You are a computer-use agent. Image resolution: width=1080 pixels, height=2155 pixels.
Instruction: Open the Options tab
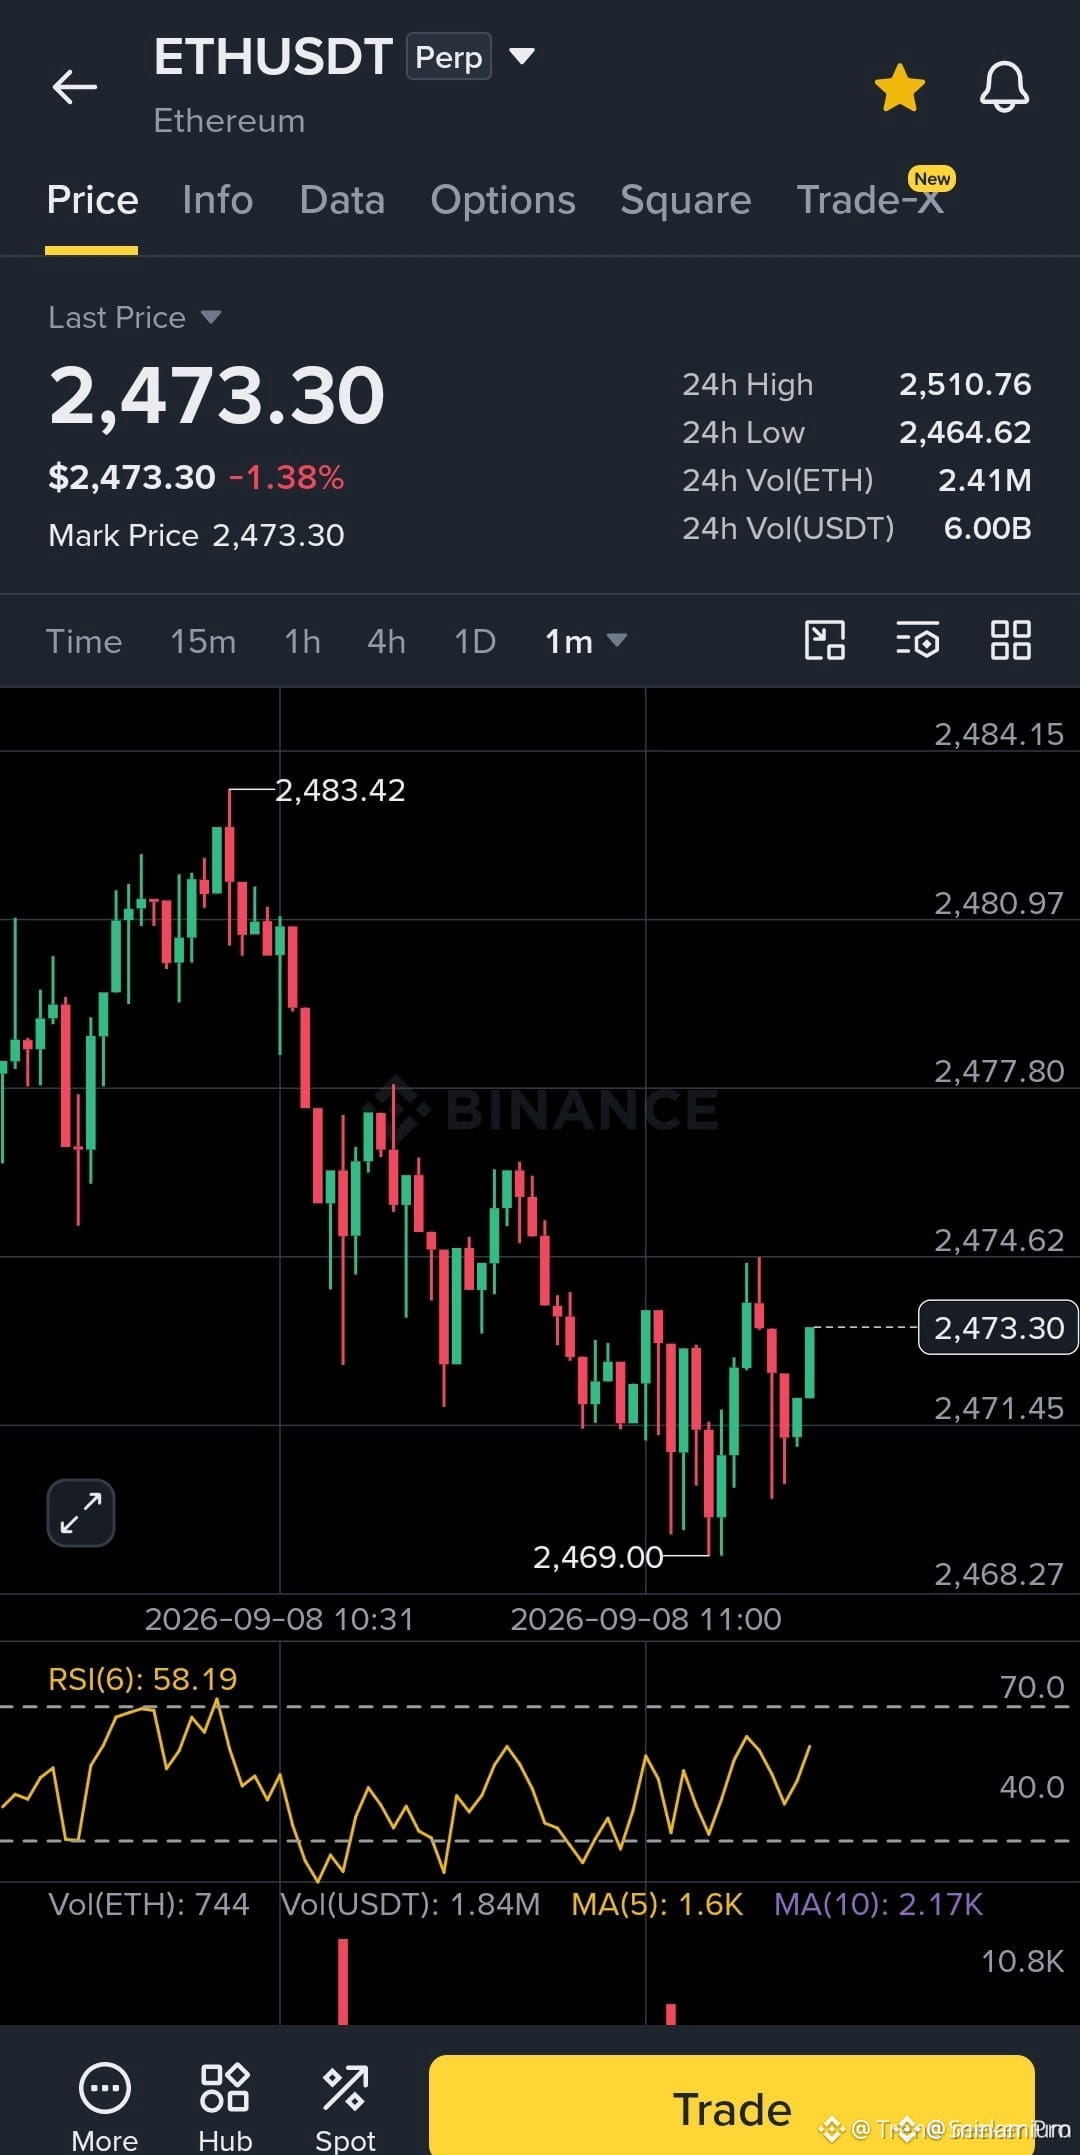click(x=503, y=200)
